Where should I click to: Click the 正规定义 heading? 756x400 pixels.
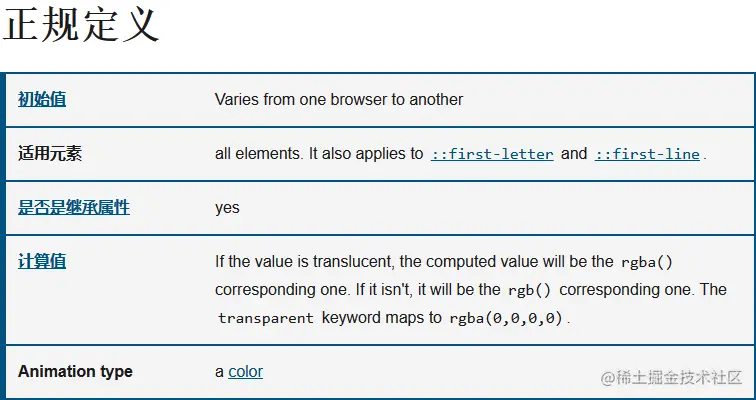point(81,24)
